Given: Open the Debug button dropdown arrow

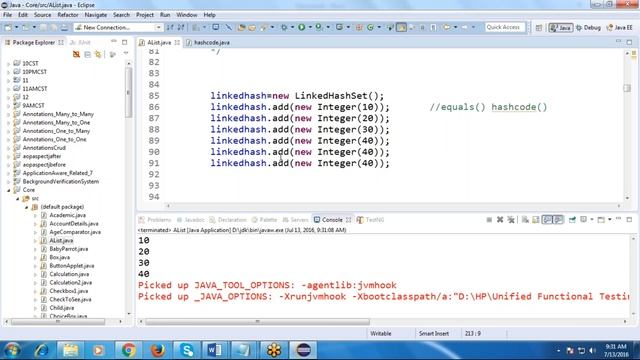Looking at the screenshot, I should click(292, 27).
